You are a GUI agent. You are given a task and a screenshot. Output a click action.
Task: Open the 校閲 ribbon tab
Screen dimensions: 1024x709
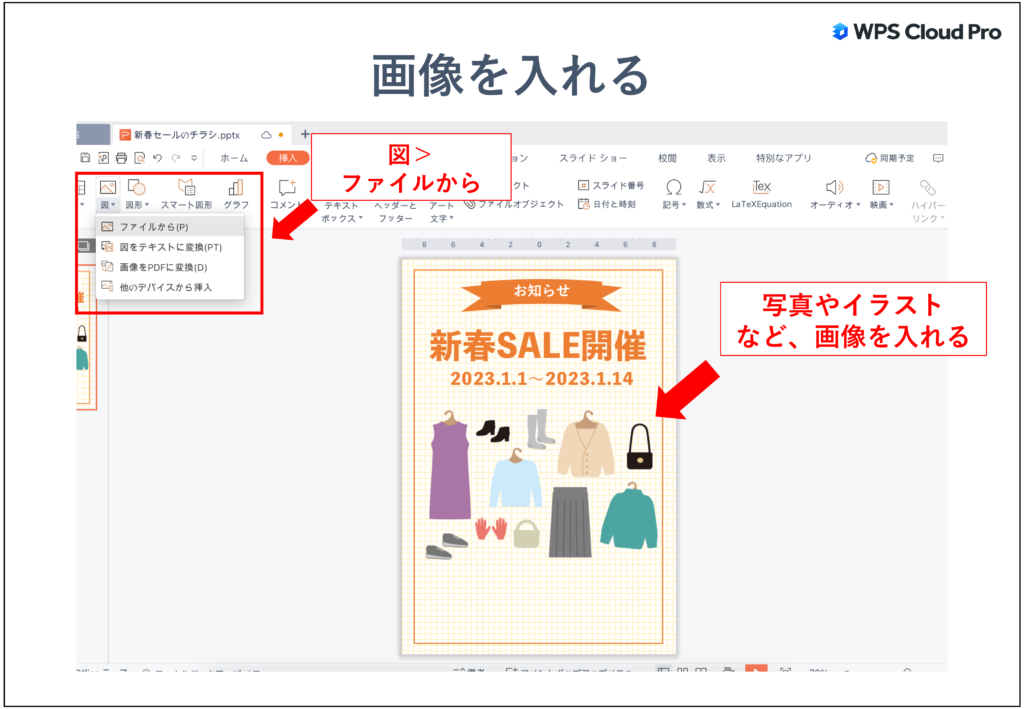pyautogui.click(x=668, y=158)
